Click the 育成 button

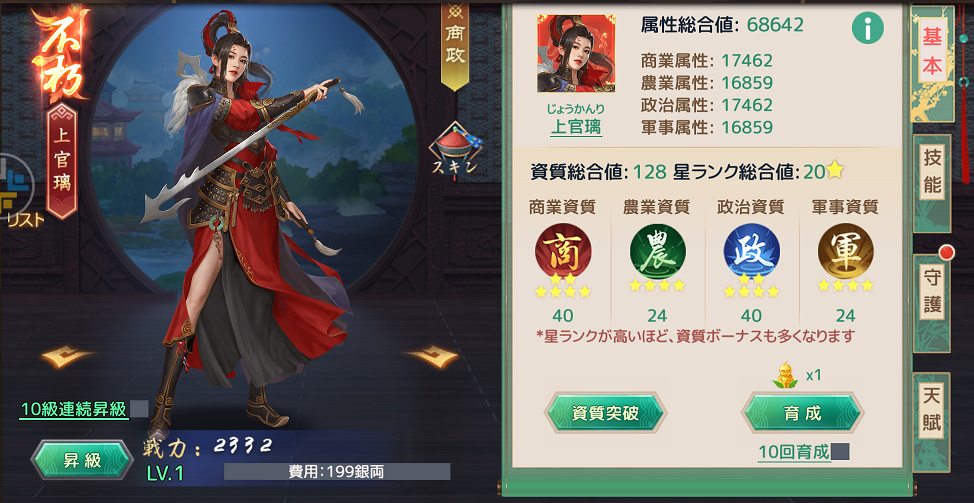(803, 413)
